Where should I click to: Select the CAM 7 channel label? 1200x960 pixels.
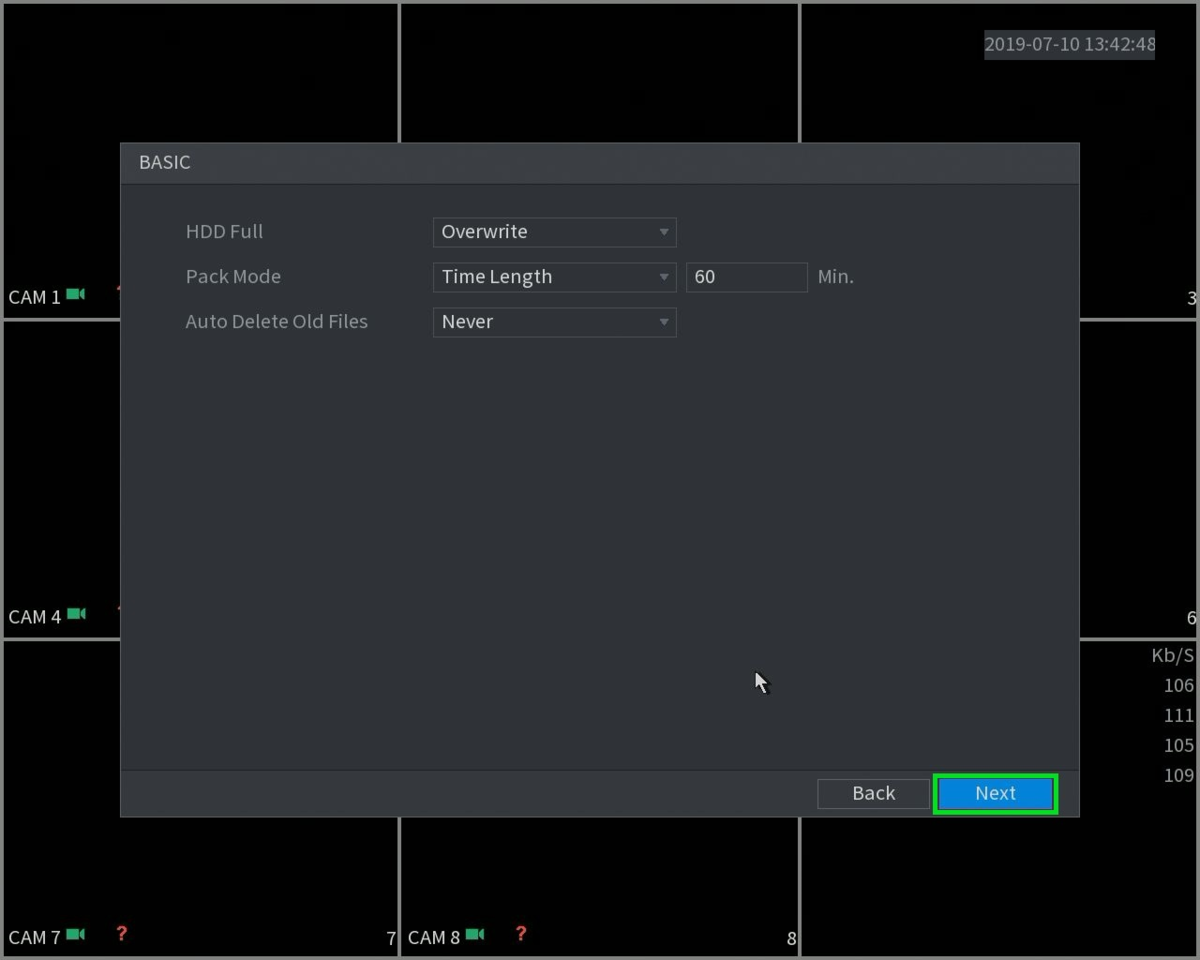[x=34, y=938]
